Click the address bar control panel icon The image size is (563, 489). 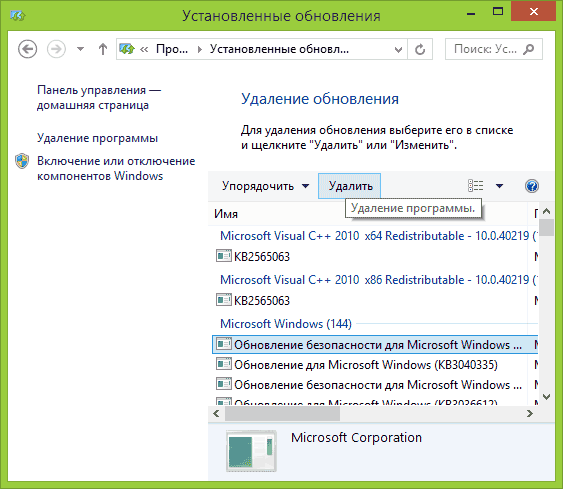[127, 49]
